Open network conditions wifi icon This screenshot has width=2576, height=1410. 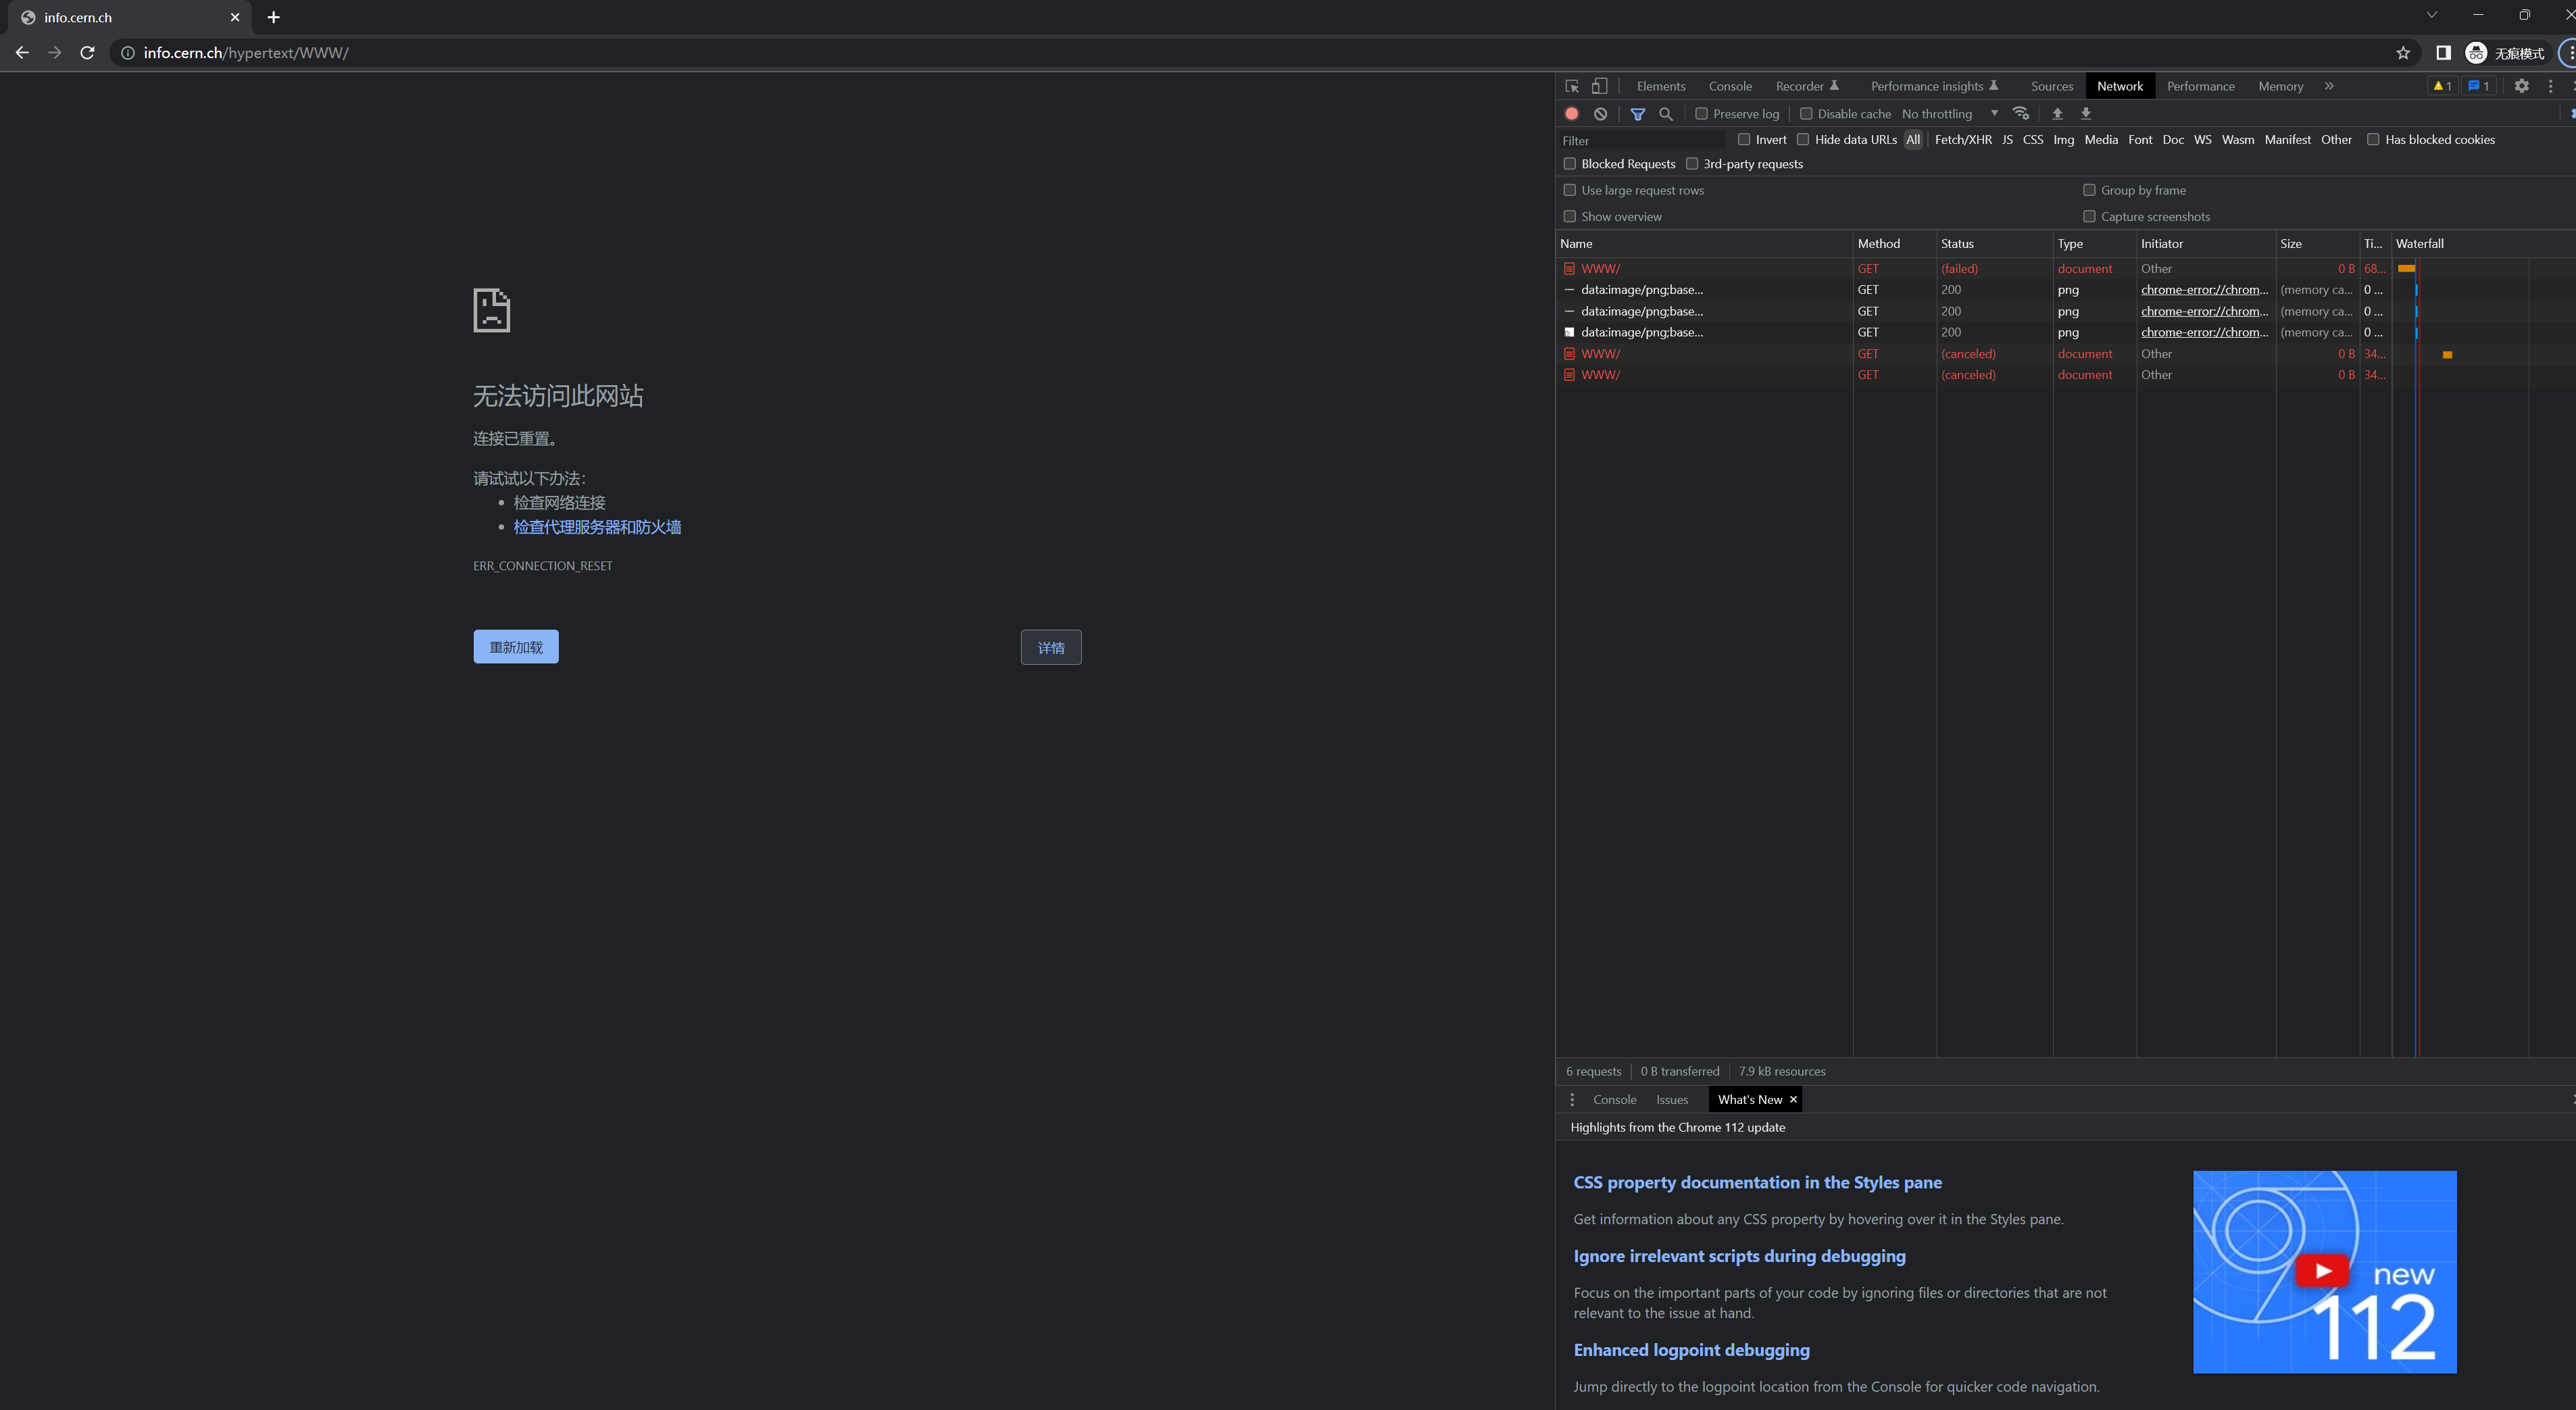[x=2021, y=113]
